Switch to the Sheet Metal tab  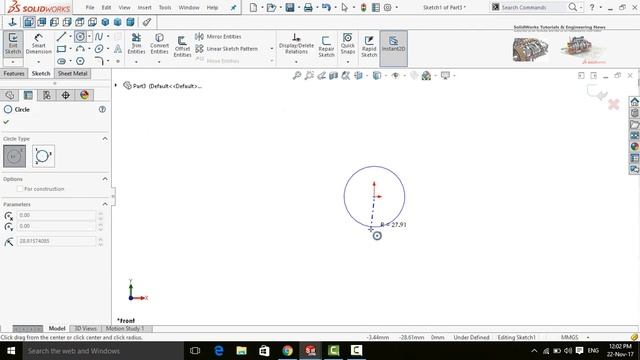point(72,73)
